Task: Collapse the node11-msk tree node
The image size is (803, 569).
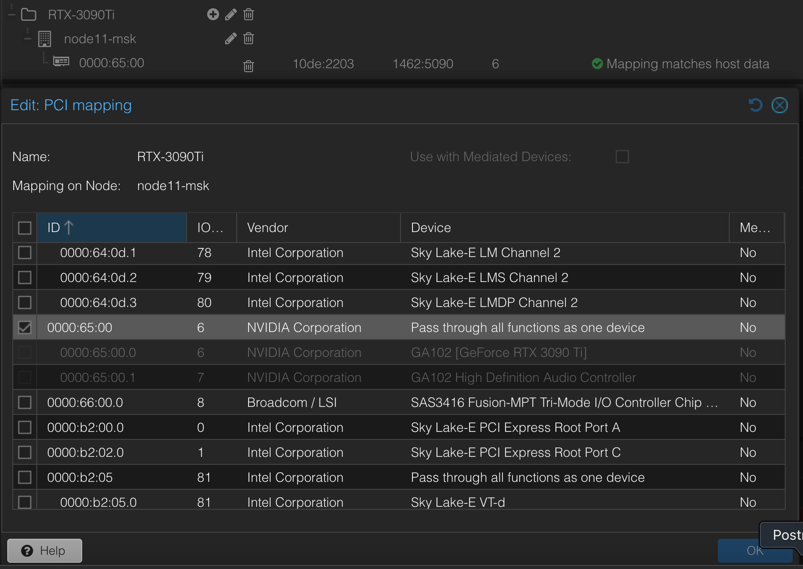Action: pyautogui.click(x=28, y=38)
